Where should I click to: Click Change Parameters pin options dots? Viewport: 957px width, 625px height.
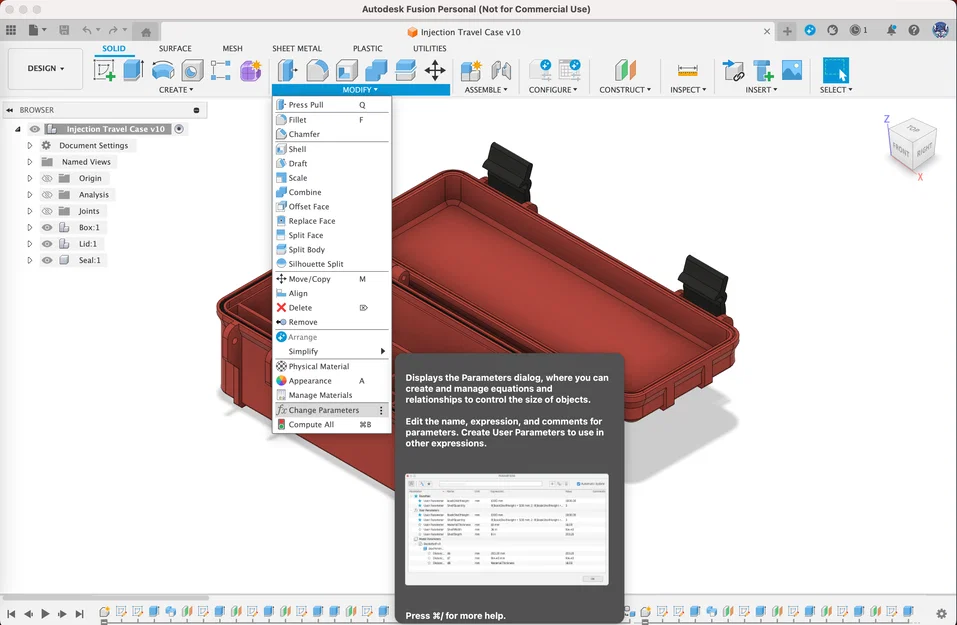click(381, 410)
